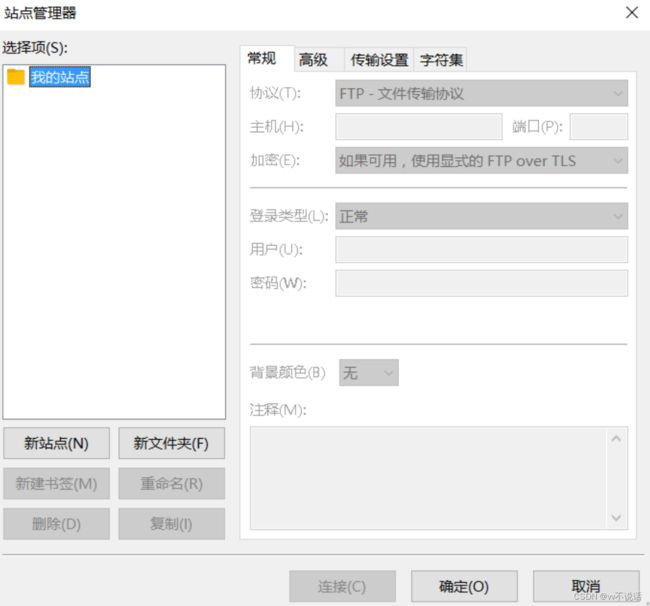Open the 高级 tab
650x606 pixels.
click(x=319, y=60)
